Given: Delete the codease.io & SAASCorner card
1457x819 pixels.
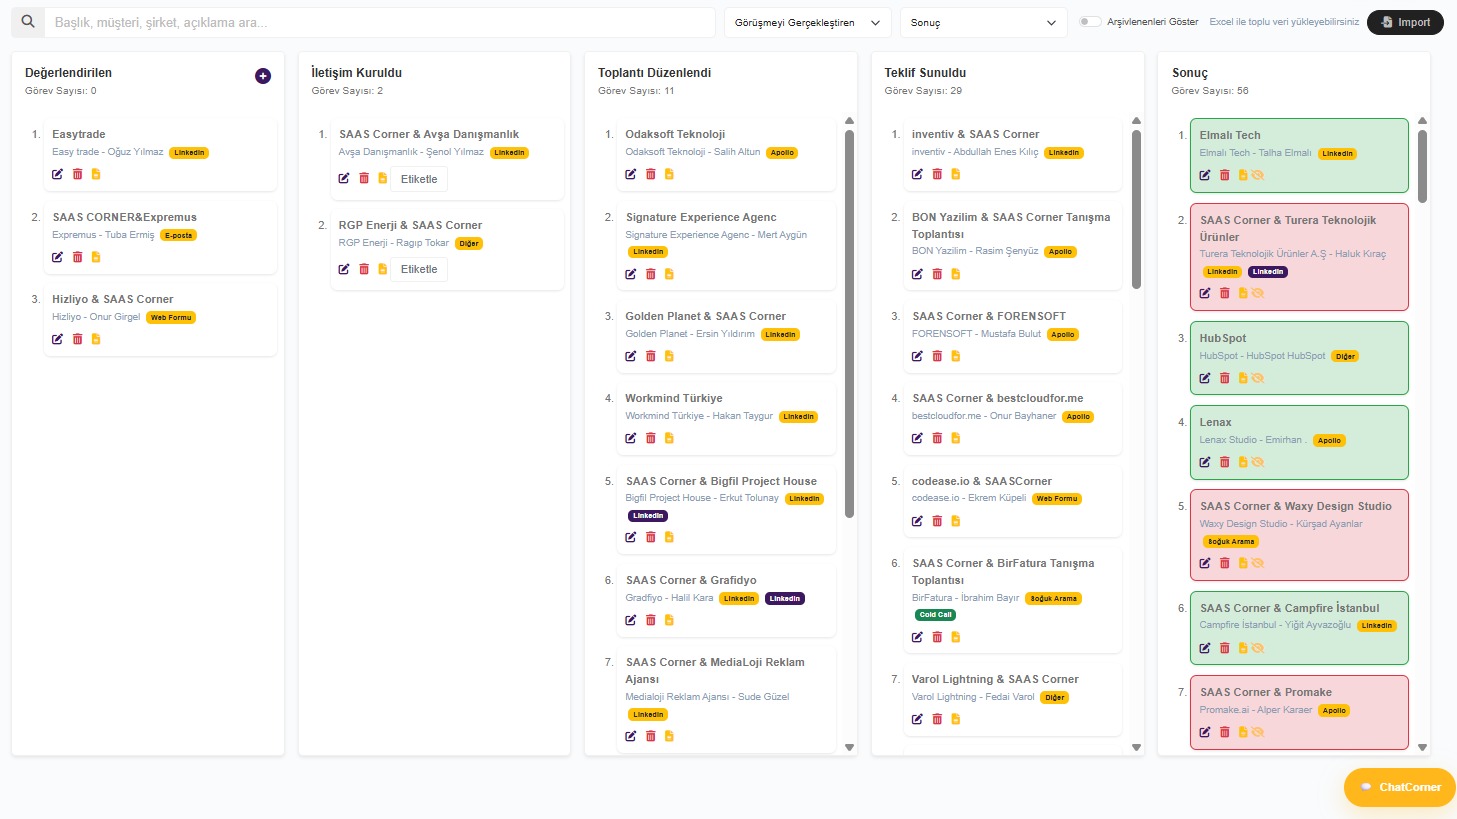Looking at the screenshot, I should (937, 521).
